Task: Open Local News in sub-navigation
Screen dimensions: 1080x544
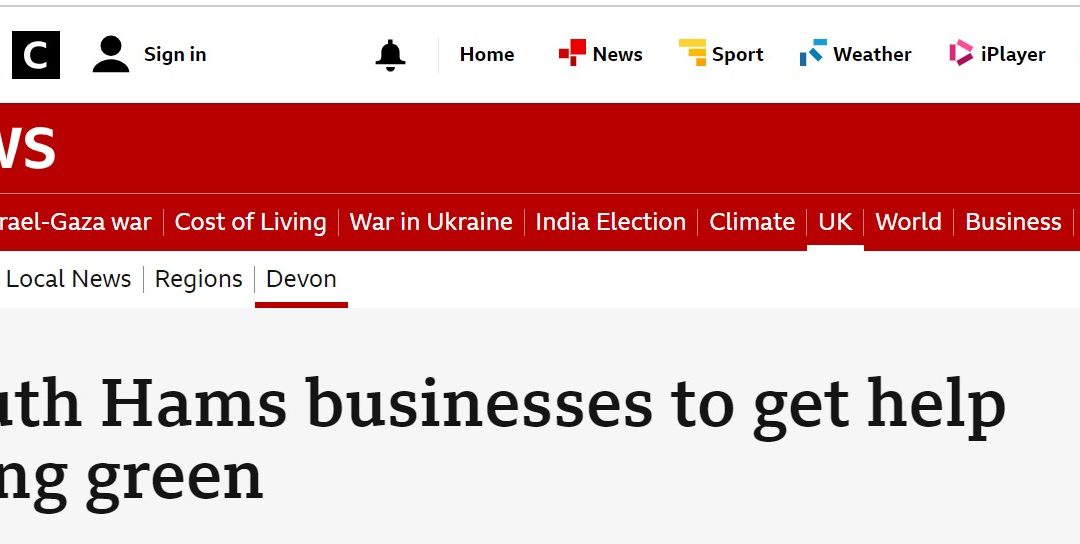Action: coord(68,279)
